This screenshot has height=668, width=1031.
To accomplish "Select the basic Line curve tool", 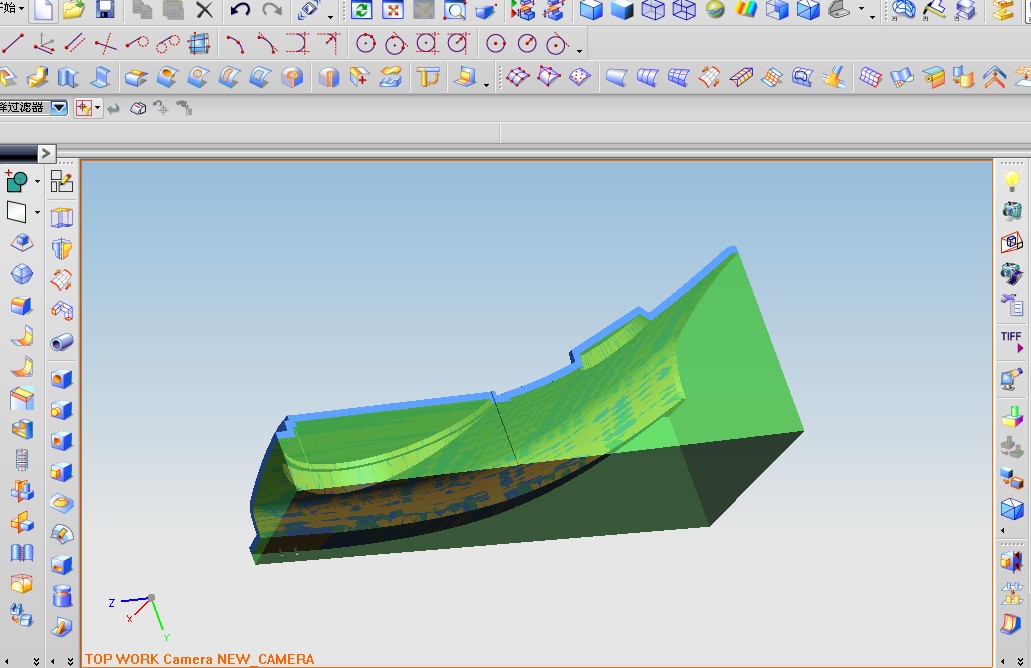I will pyautogui.click(x=13, y=44).
